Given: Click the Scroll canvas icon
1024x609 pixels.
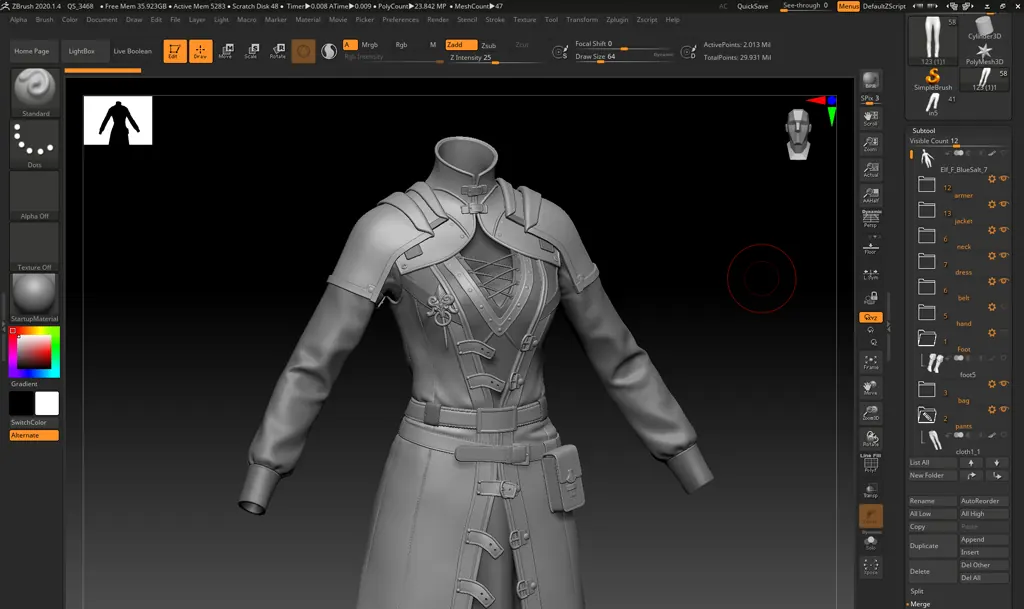Looking at the screenshot, I should [871, 118].
